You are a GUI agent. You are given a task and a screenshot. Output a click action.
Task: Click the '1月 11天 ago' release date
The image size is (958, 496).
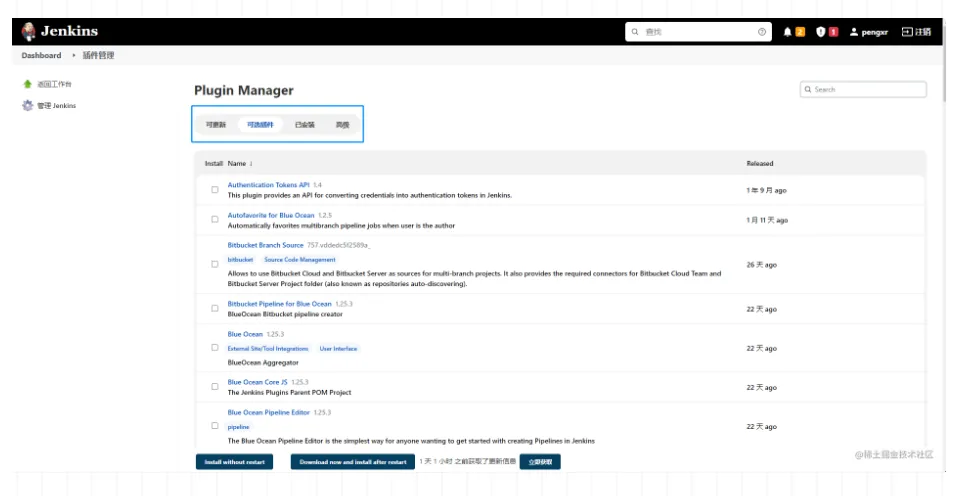pyautogui.click(x=767, y=220)
